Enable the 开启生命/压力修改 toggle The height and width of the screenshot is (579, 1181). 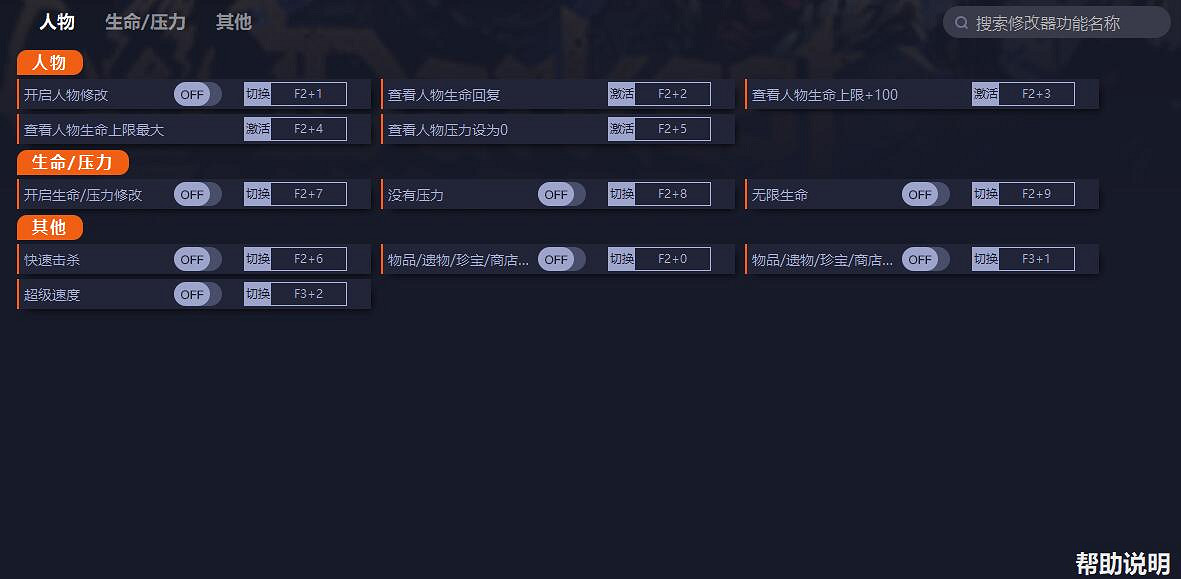tap(196, 194)
